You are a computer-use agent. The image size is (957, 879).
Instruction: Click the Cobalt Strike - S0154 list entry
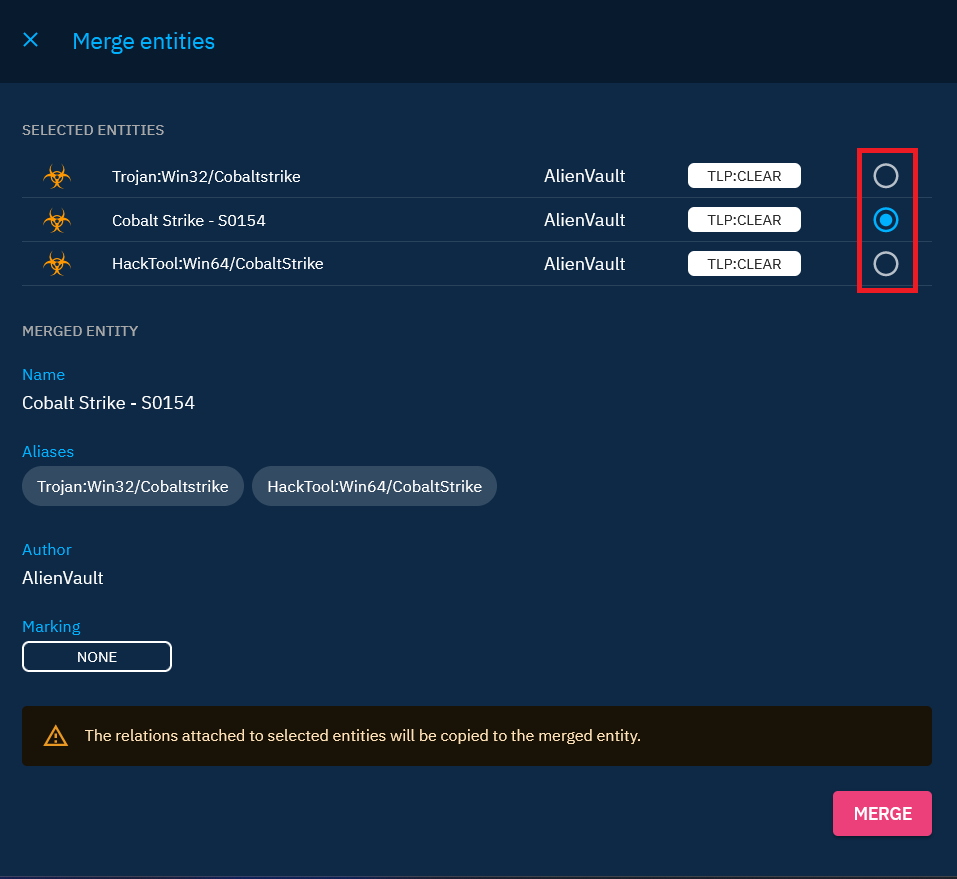point(188,220)
